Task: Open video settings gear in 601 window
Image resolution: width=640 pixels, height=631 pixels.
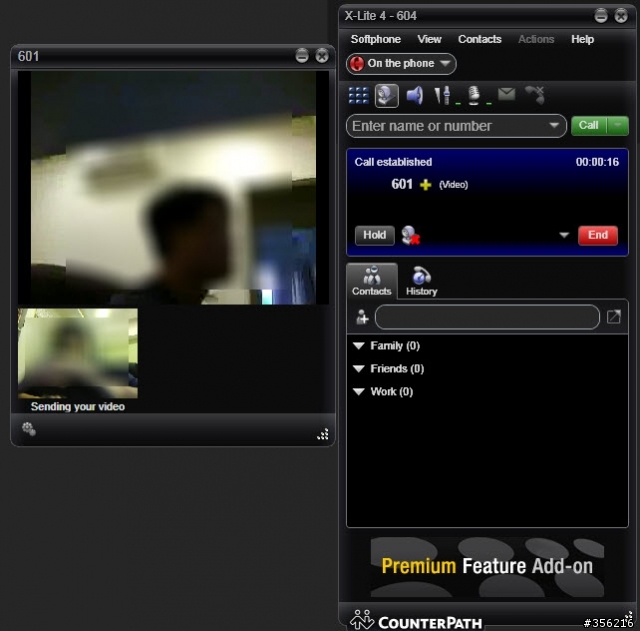Action: [29, 429]
